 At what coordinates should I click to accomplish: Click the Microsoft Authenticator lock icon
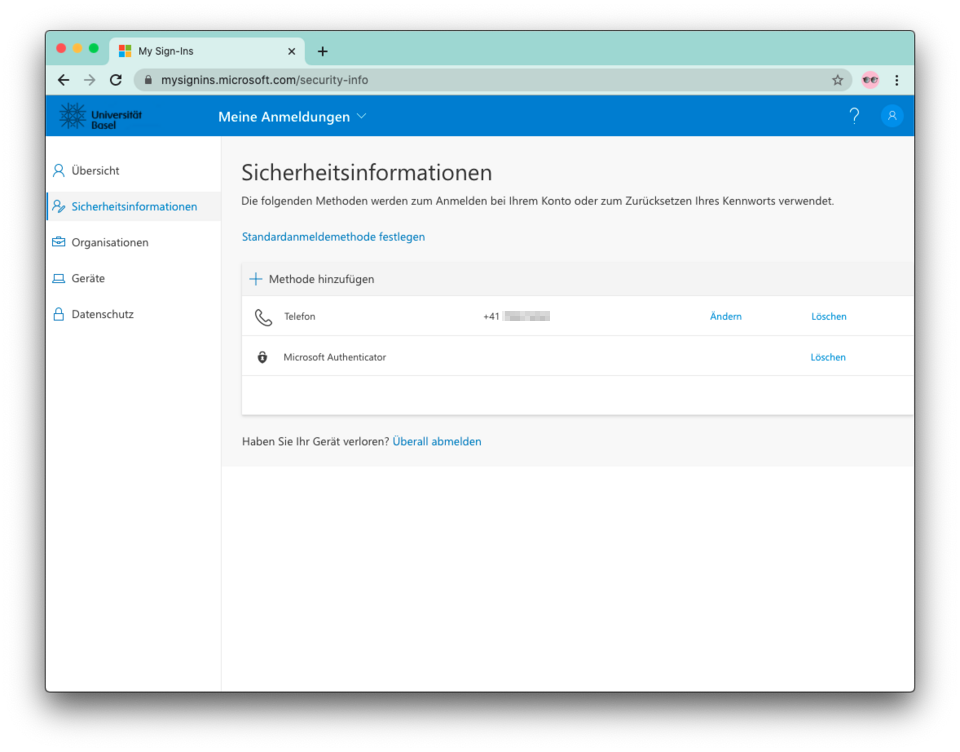click(263, 357)
